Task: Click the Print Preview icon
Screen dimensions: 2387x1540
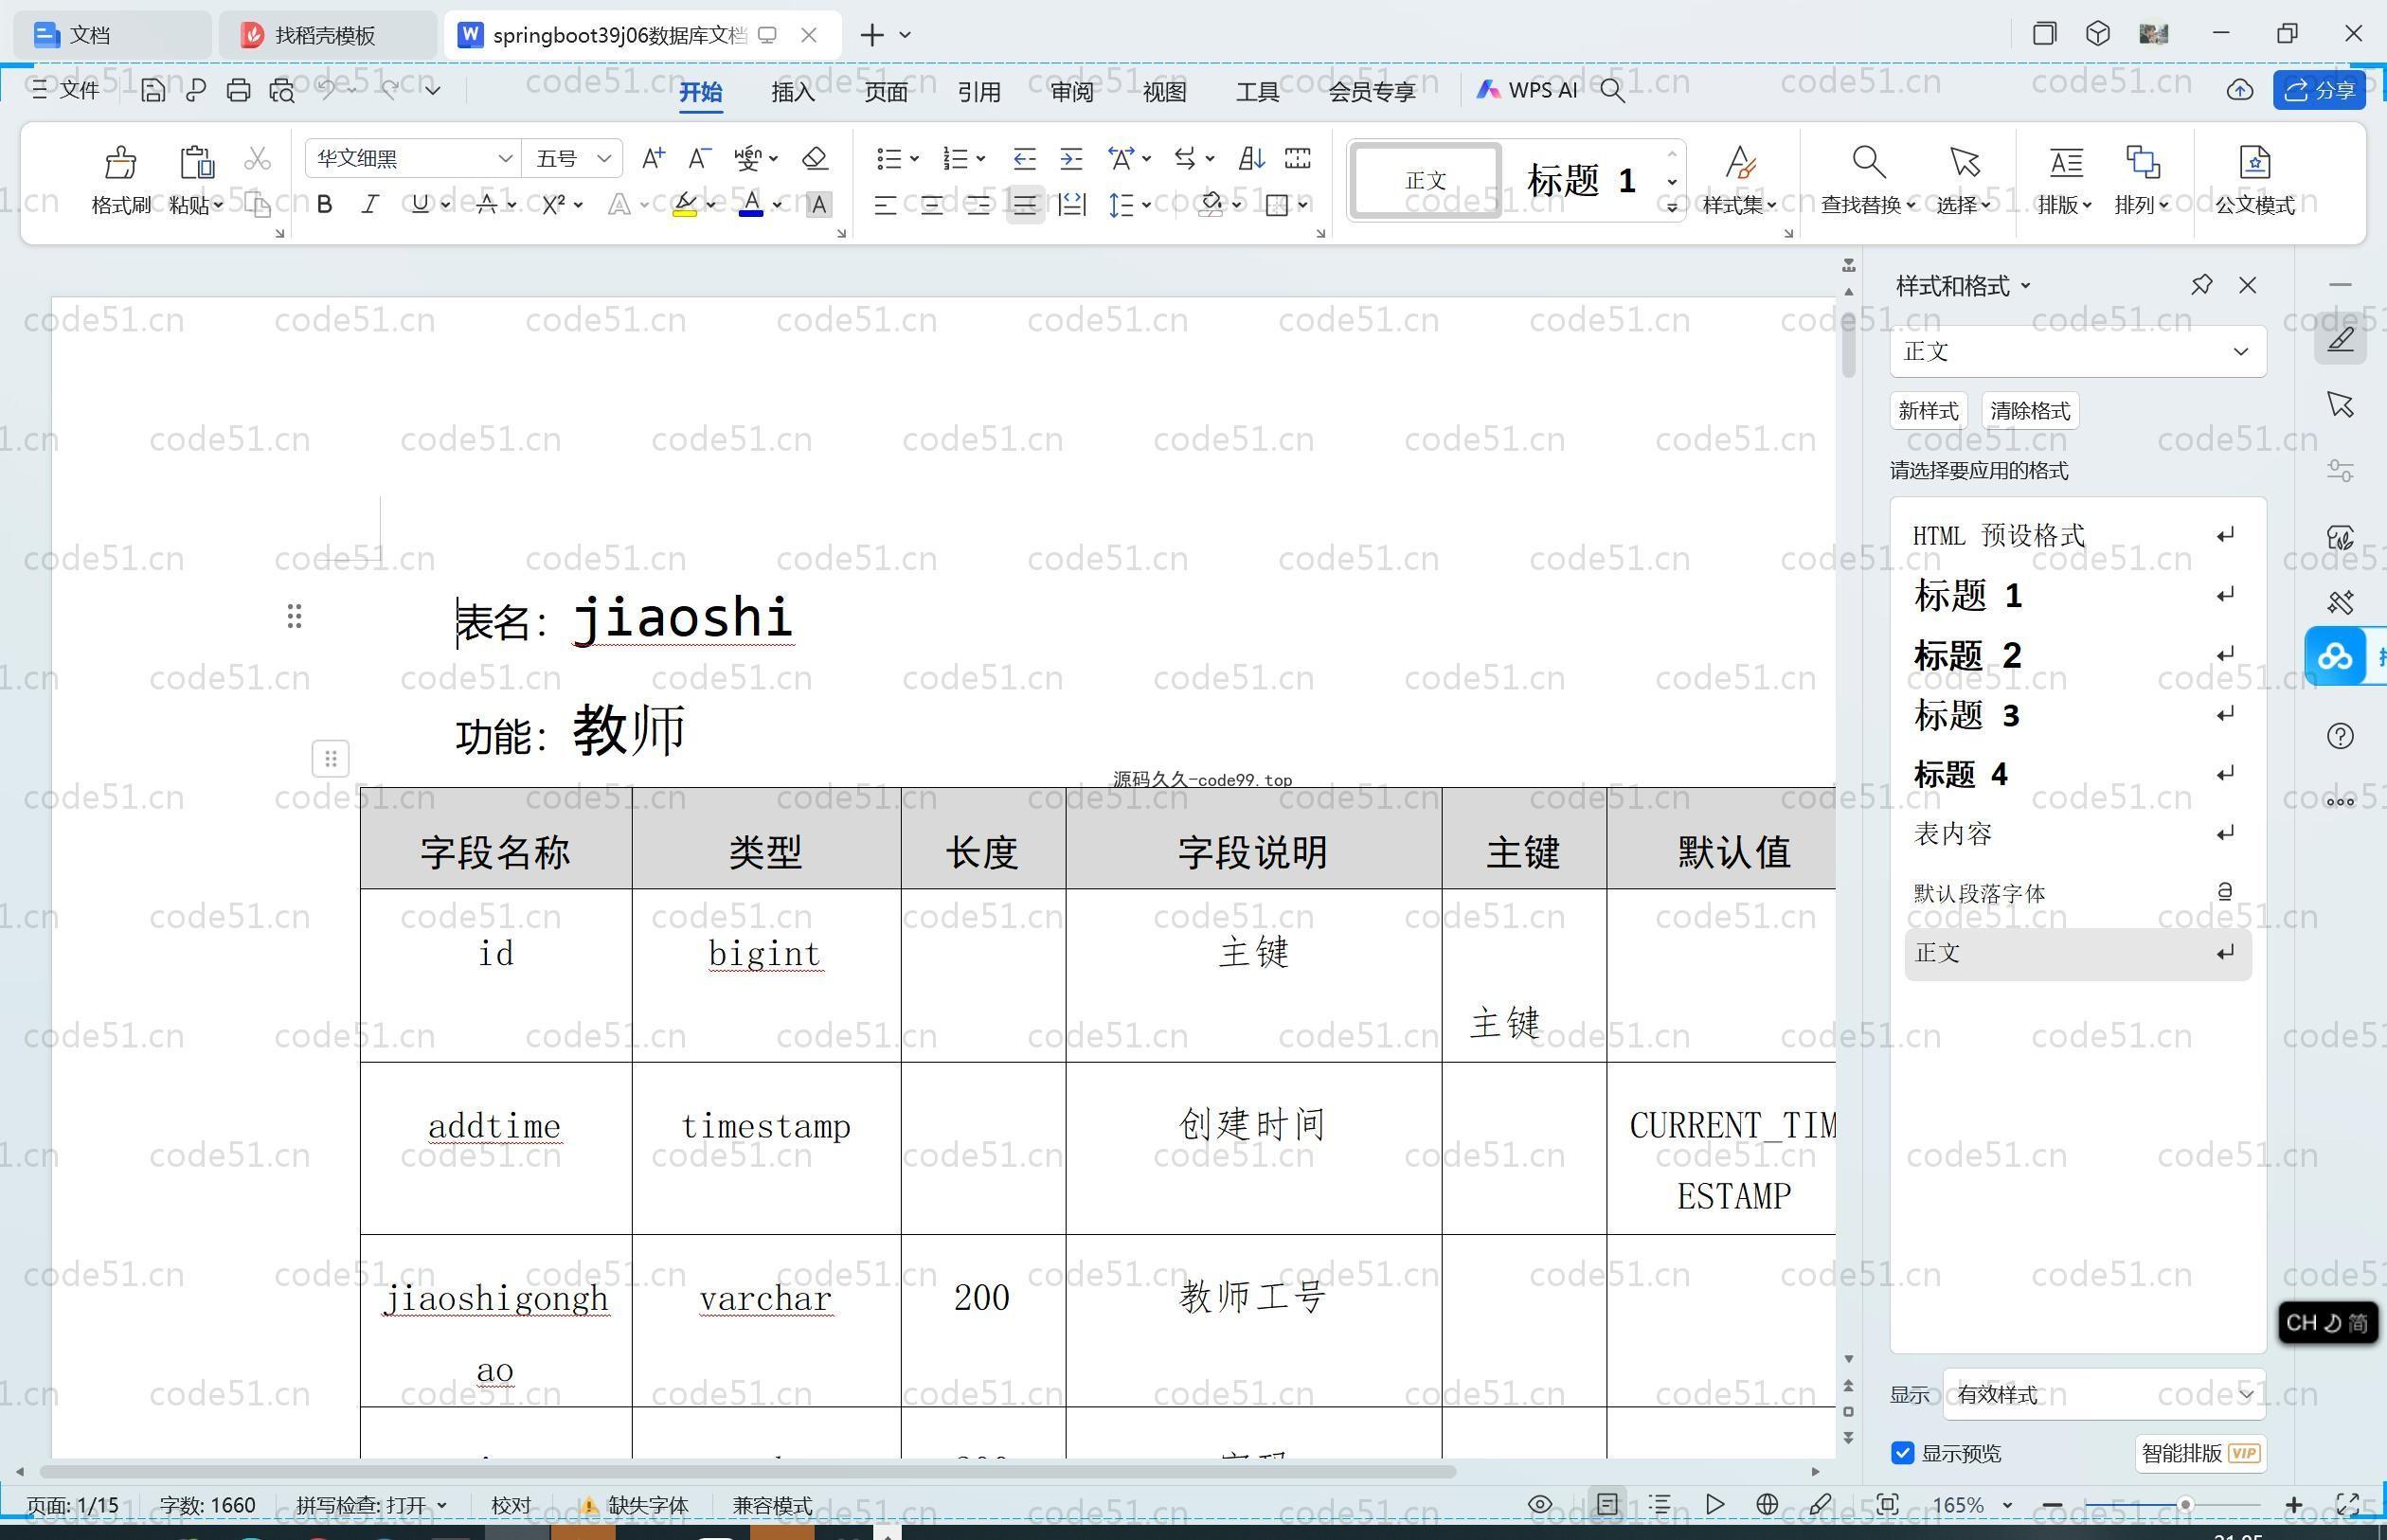Action: [282, 91]
